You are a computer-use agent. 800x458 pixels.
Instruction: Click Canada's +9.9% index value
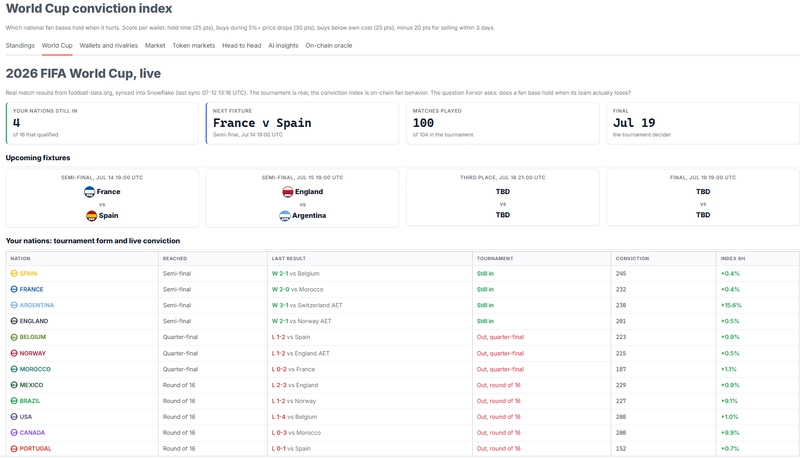tap(730, 432)
